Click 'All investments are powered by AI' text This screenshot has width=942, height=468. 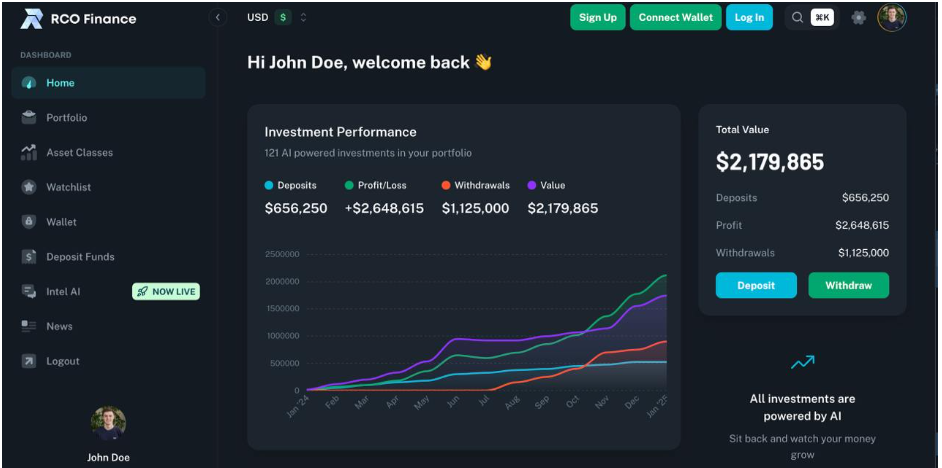802,407
